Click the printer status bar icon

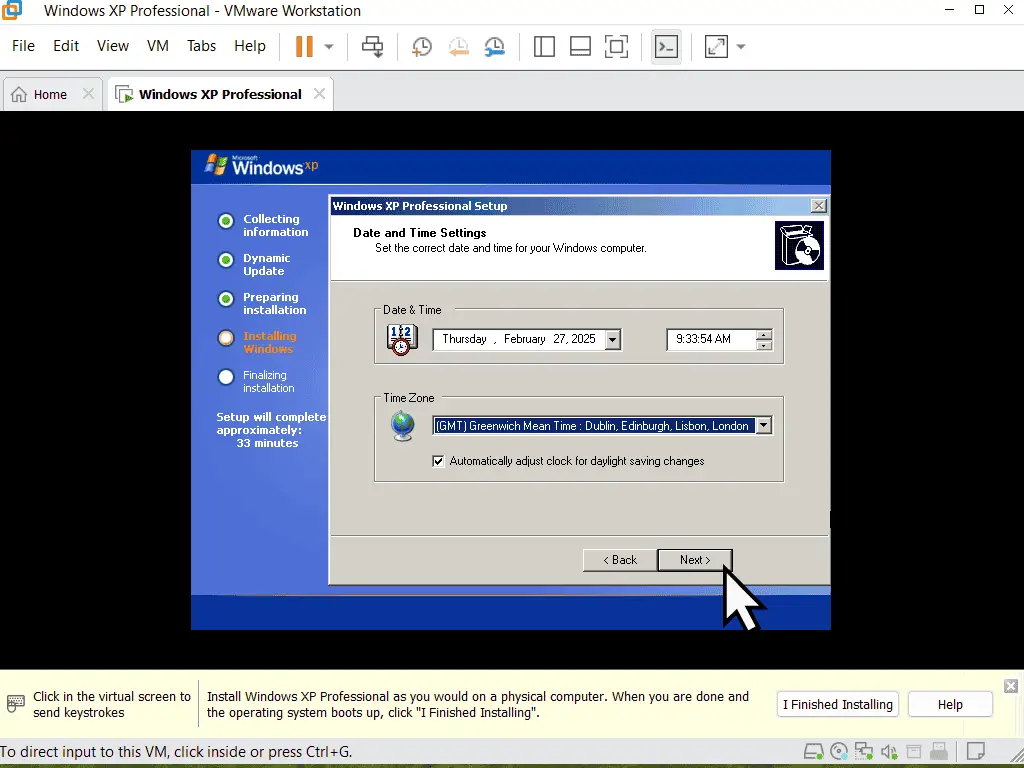pyautogui.click(x=914, y=752)
